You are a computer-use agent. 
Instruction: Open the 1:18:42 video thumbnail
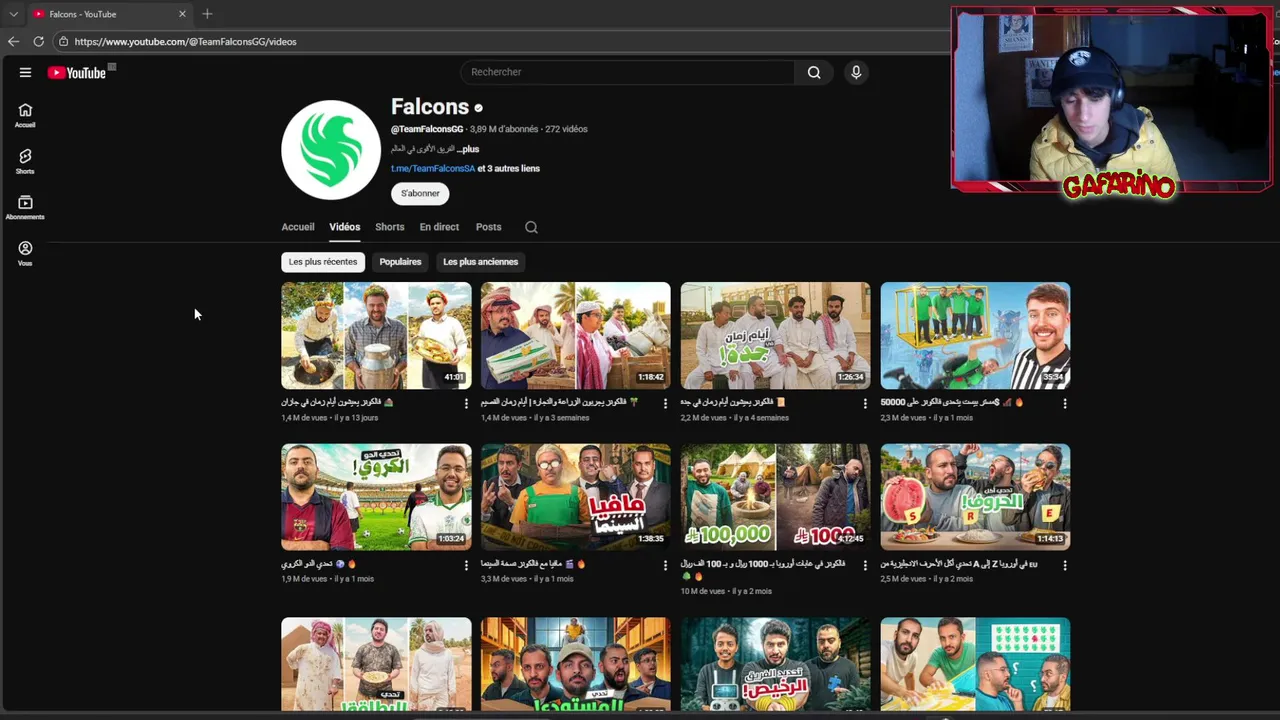pos(575,335)
